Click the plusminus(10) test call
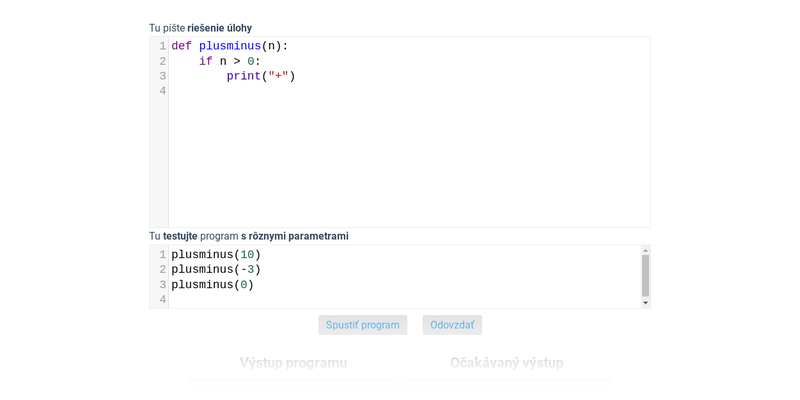The height and width of the screenshot is (400, 800). click(x=216, y=255)
